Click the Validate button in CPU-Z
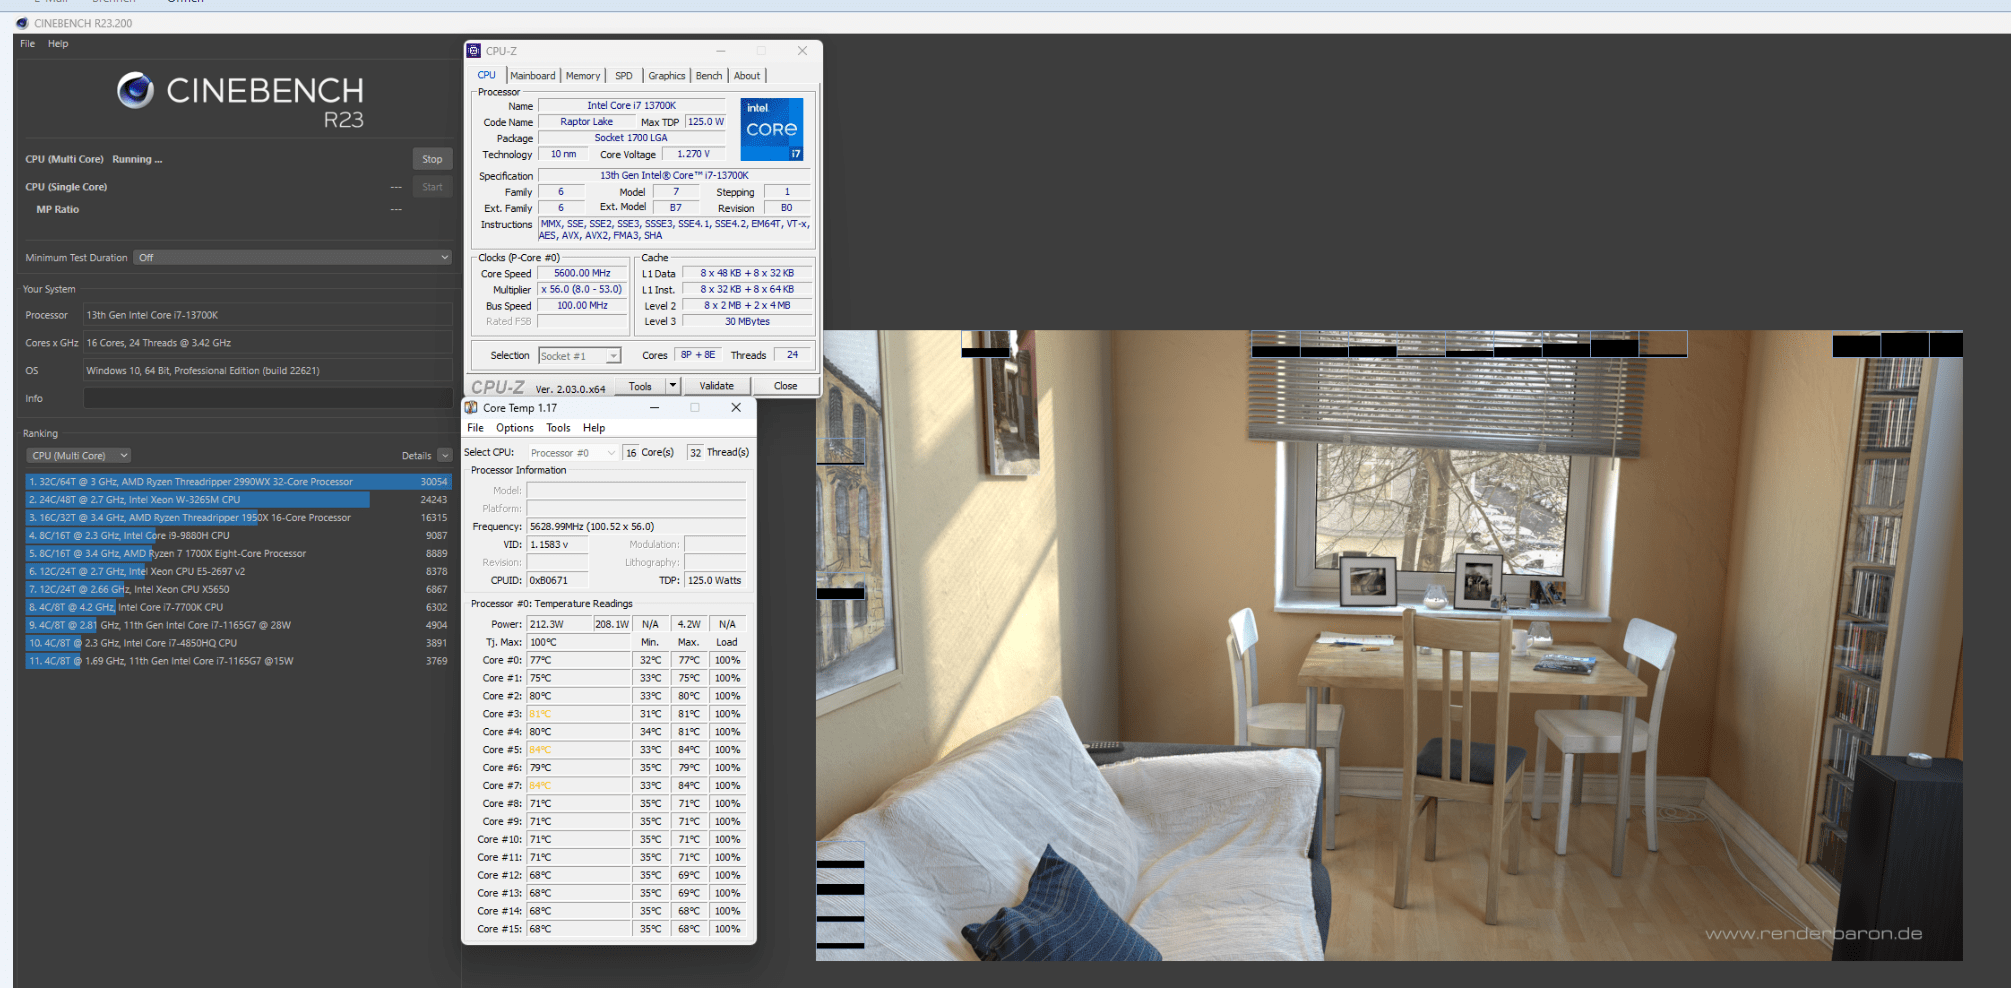 [716, 386]
